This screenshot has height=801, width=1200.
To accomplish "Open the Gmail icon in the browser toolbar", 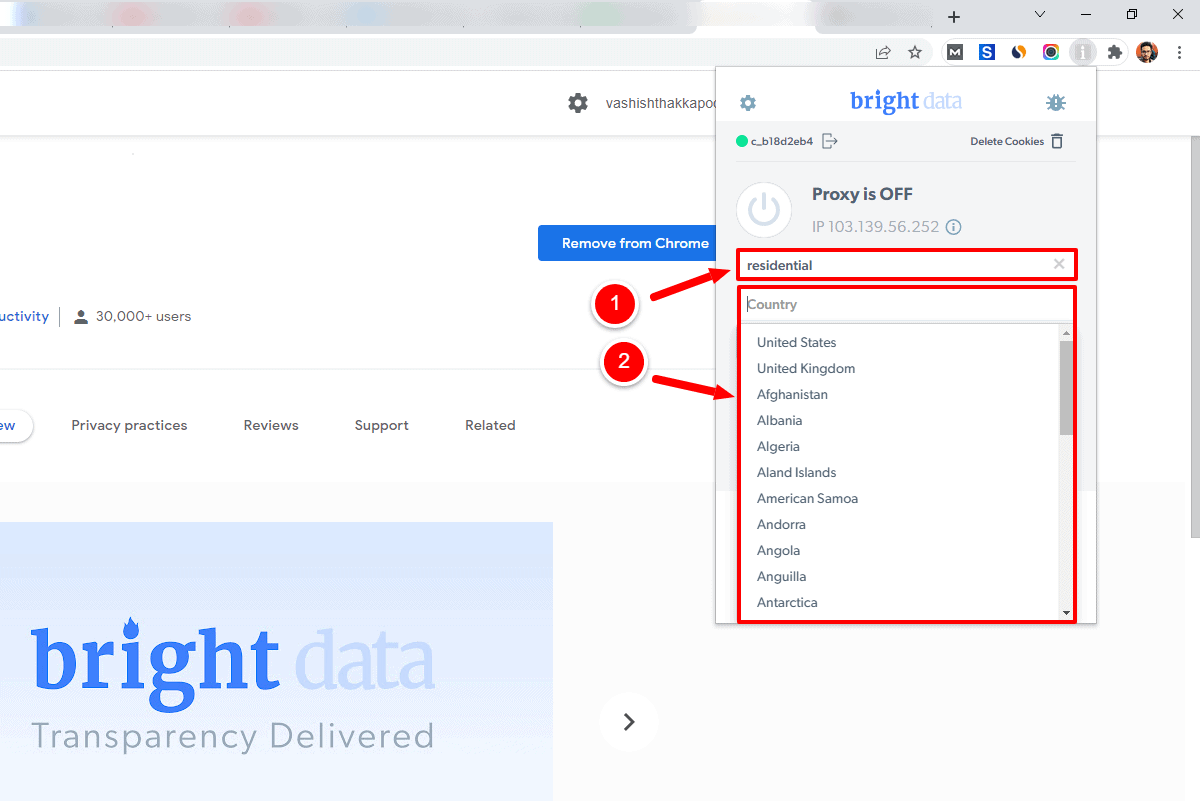I will 955,52.
